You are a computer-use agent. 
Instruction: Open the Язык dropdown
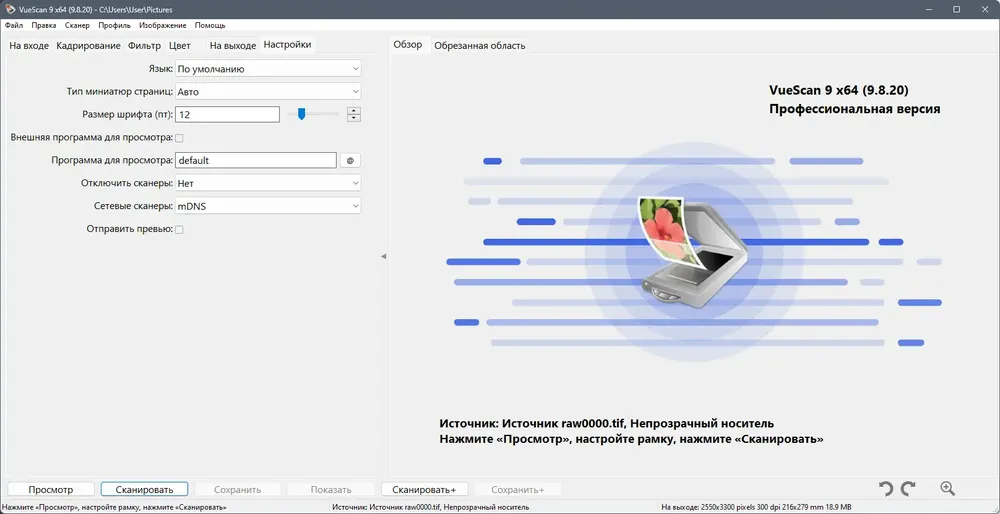[x=268, y=69]
